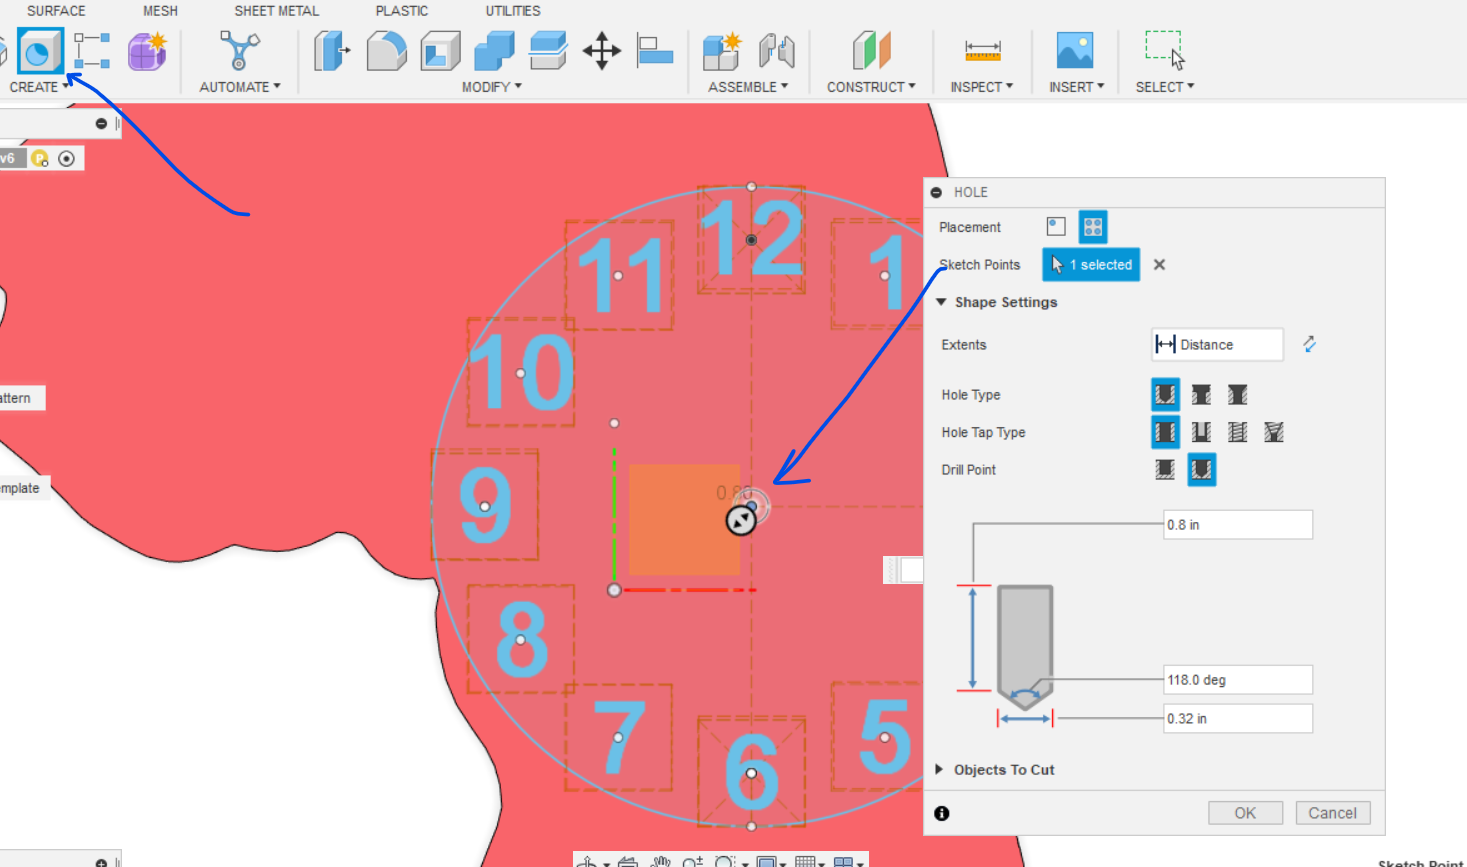Open the INSERT dropdown menu
Viewport: 1467px width, 867px height.
coord(1076,87)
